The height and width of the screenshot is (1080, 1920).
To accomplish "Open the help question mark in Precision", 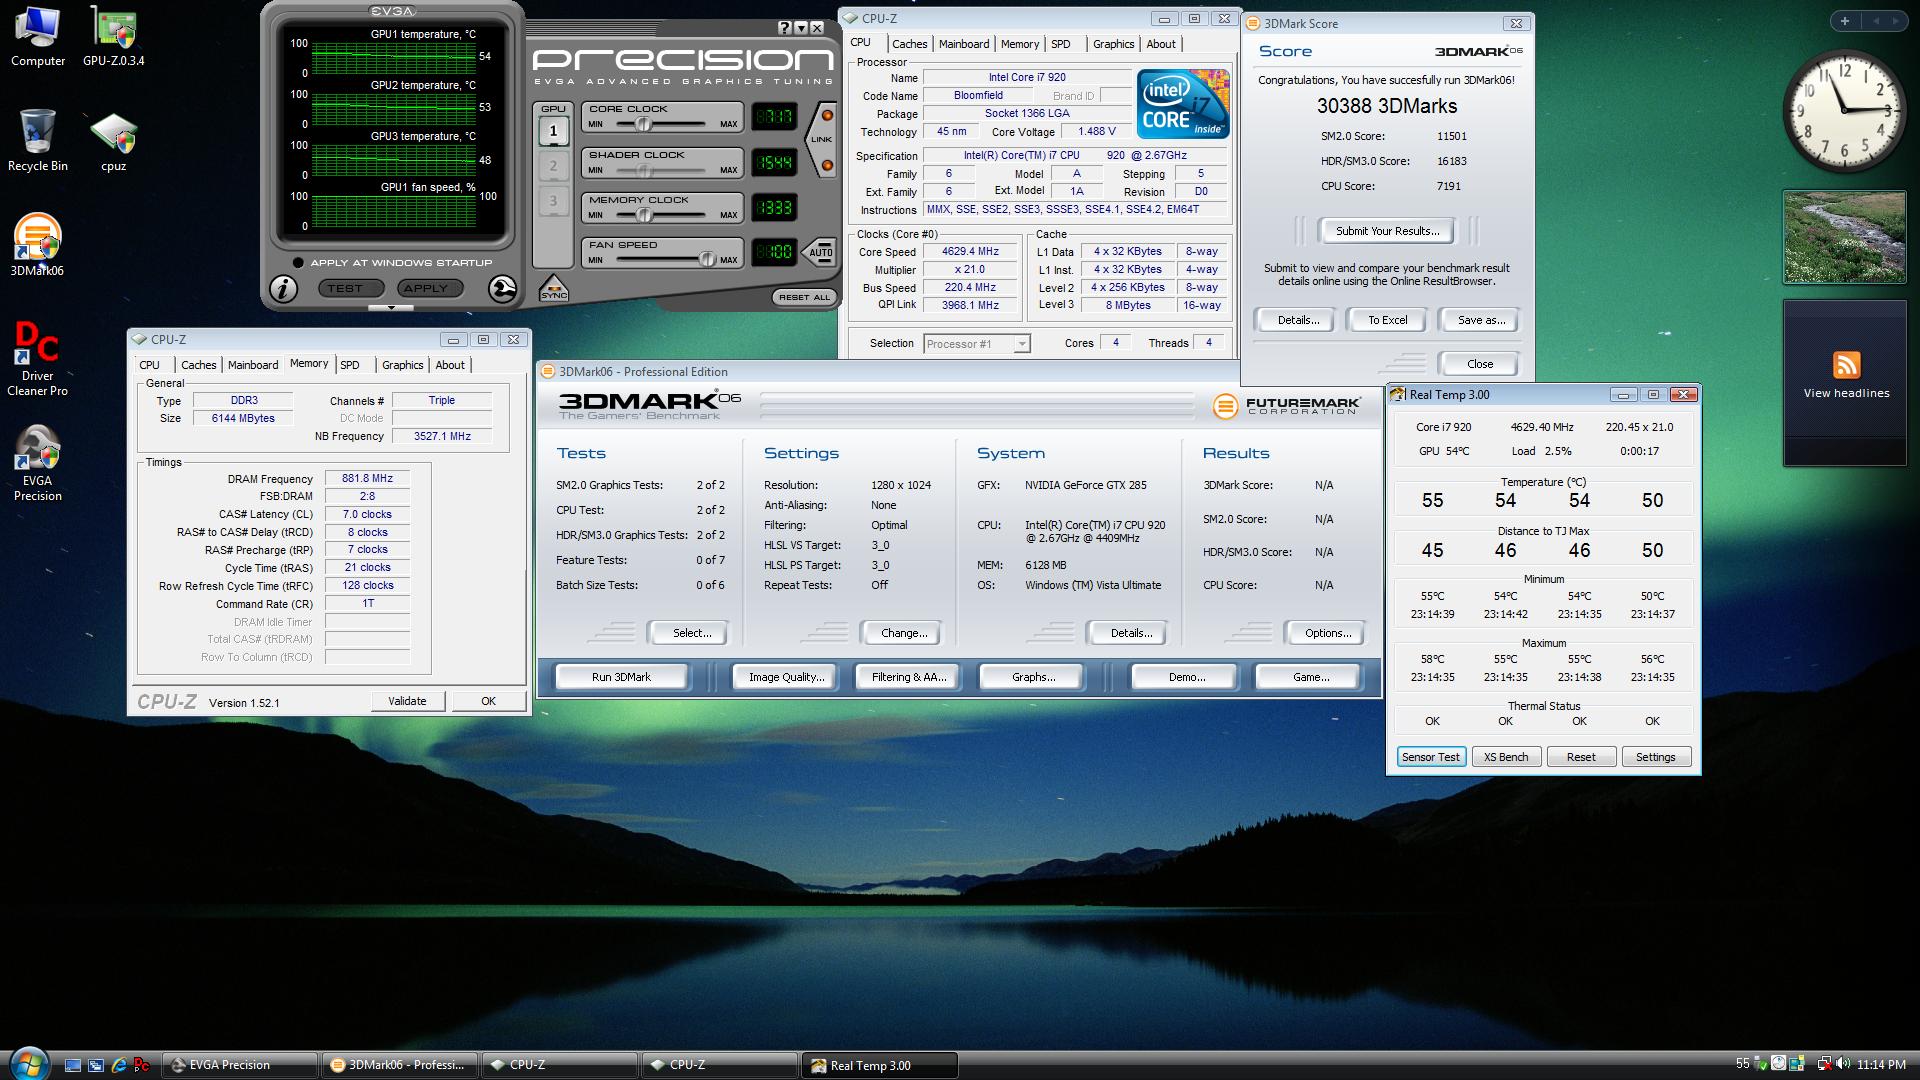I will [x=784, y=28].
